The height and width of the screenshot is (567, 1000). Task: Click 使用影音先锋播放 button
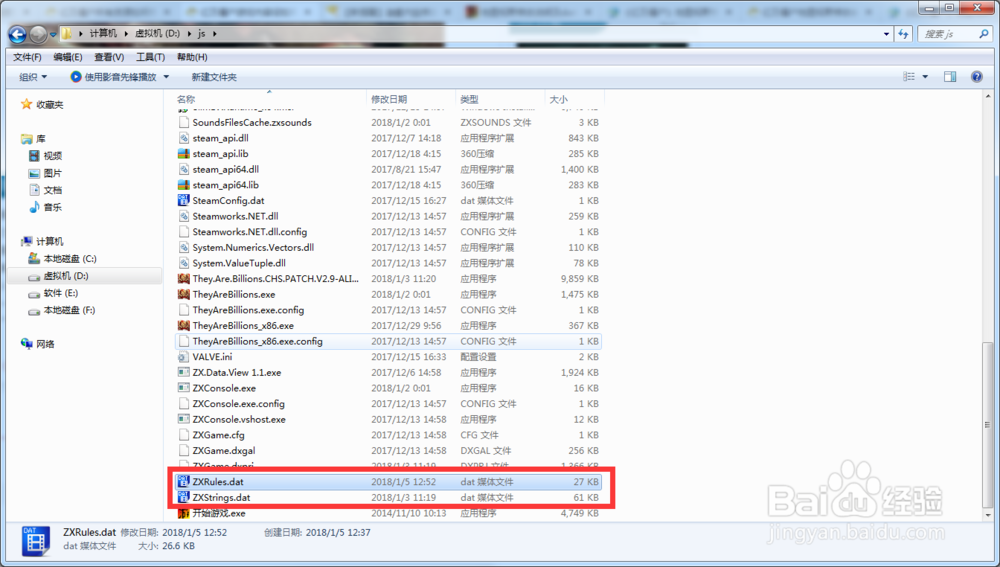(114, 77)
